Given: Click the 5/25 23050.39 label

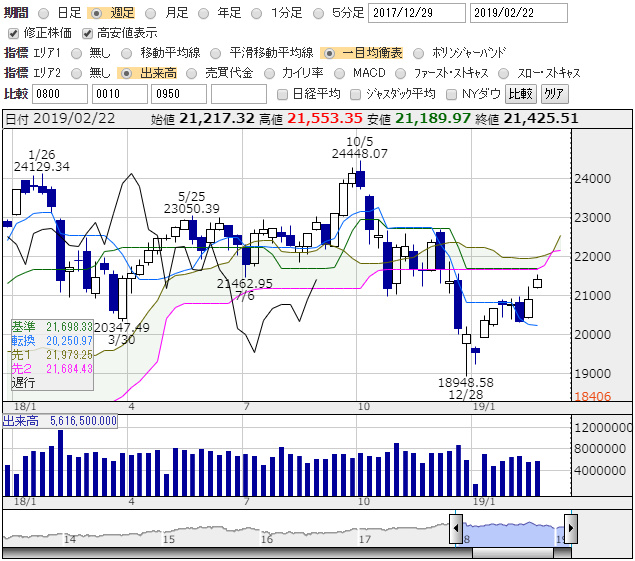Looking at the screenshot, I should [x=192, y=203].
